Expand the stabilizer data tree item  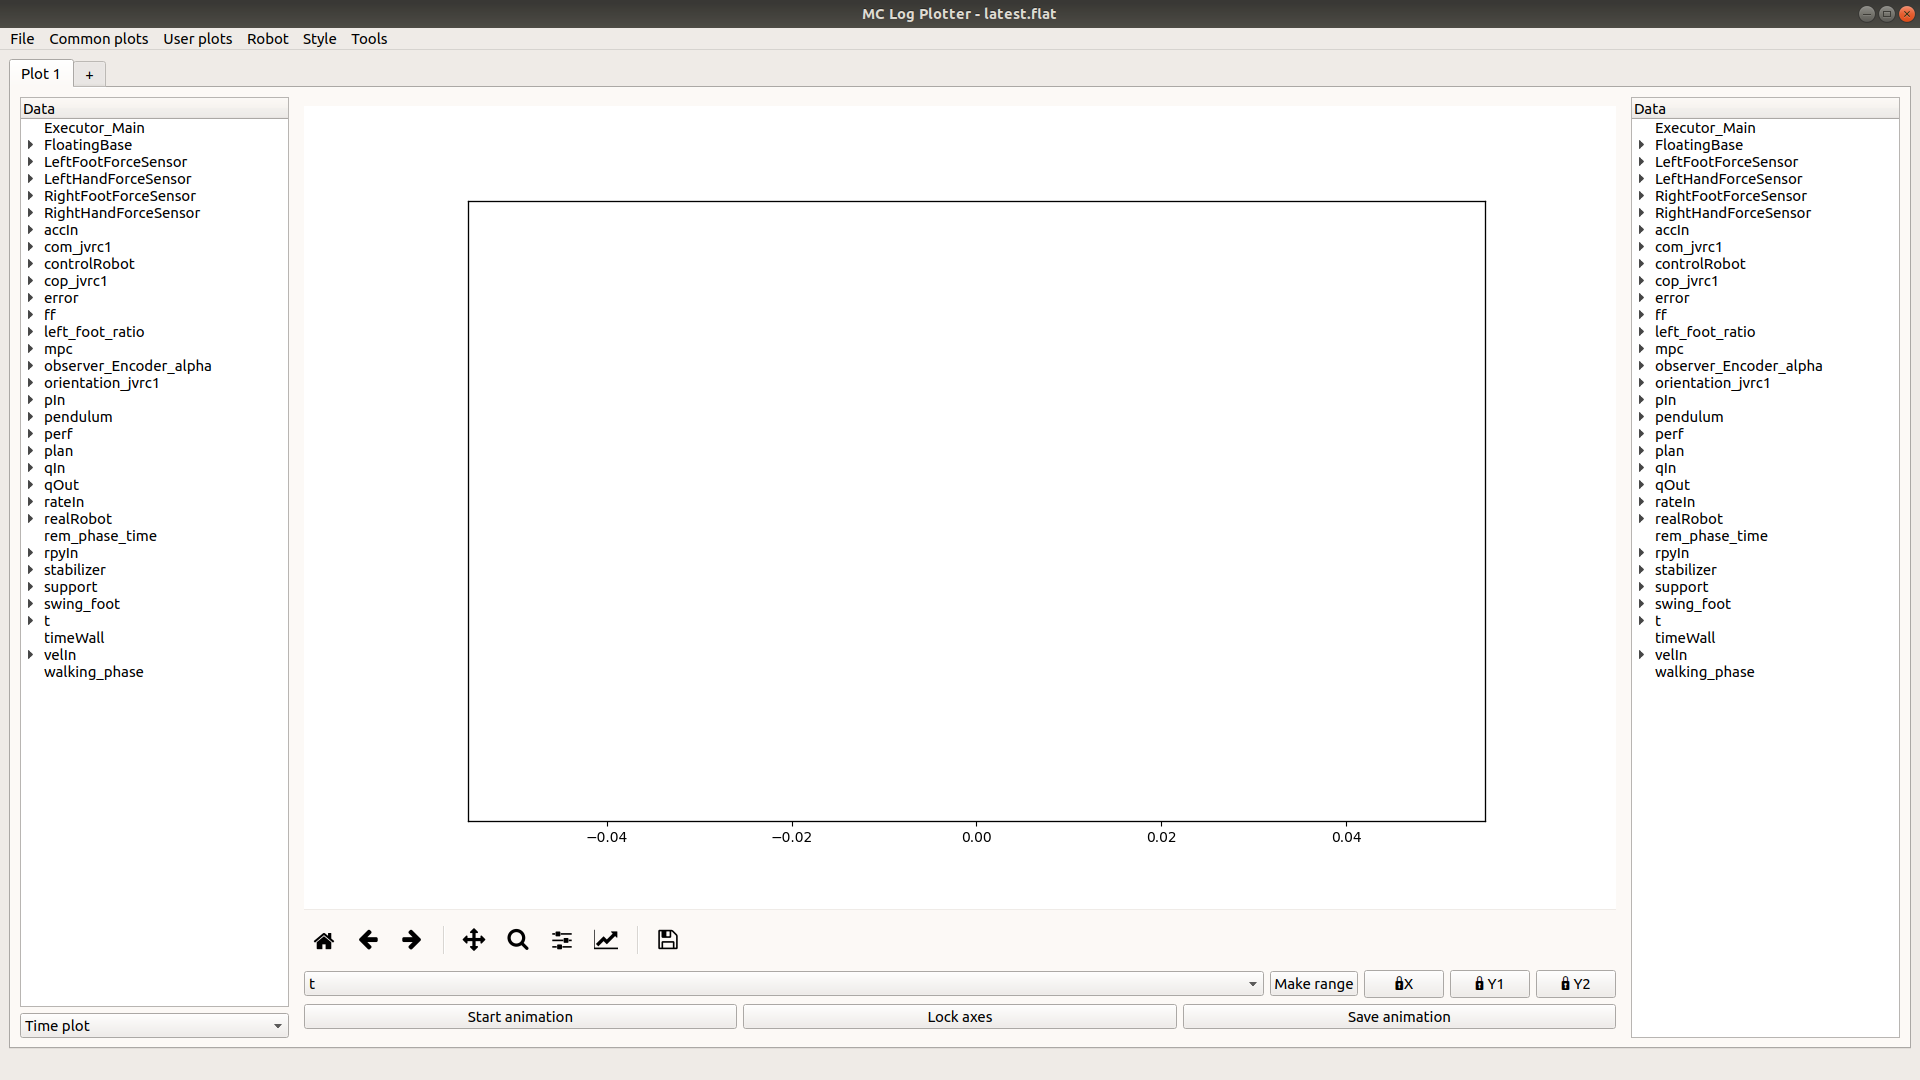29,568
